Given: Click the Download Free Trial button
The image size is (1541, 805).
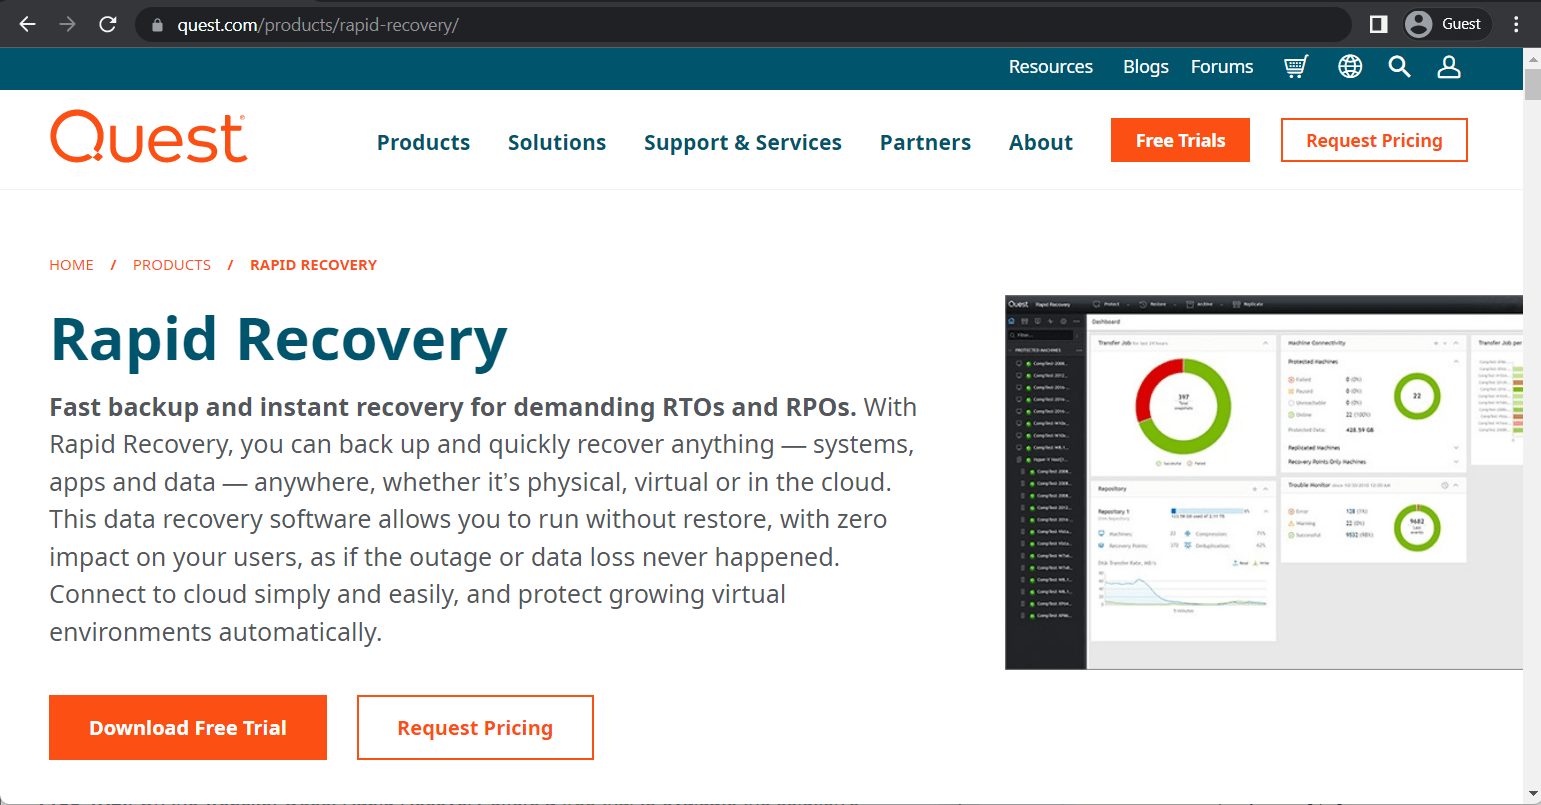Looking at the screenshot, I should tap(187, 727).
